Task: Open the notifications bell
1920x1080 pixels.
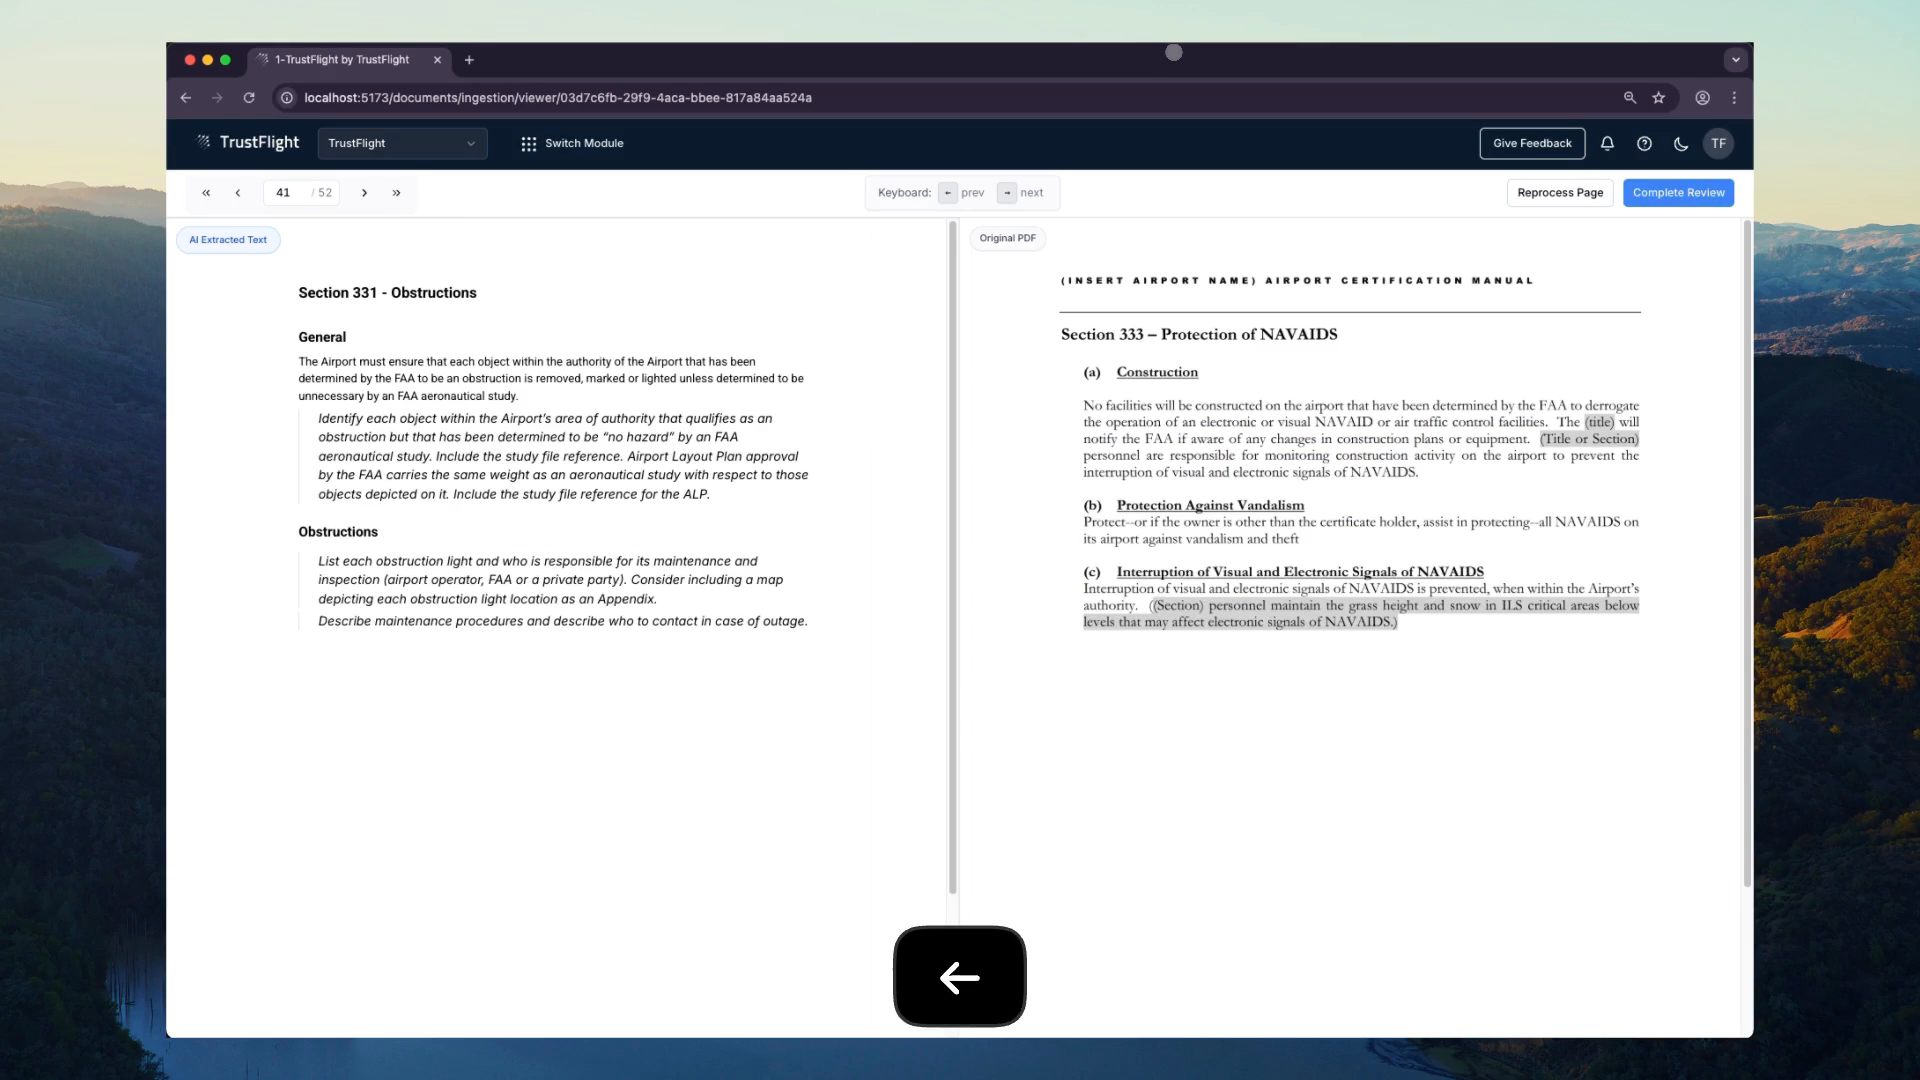Action: 1607,143
